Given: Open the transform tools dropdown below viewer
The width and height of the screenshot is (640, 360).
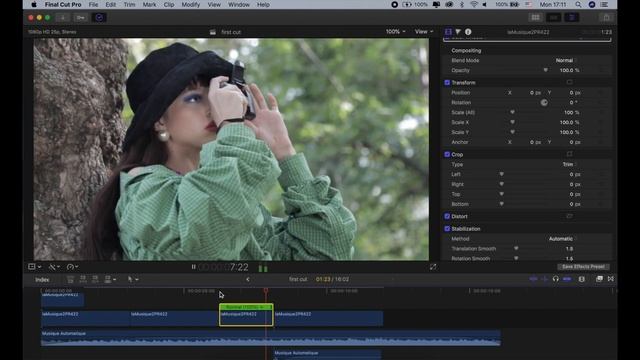Looking at the screenshot, I should coord(34,267).
